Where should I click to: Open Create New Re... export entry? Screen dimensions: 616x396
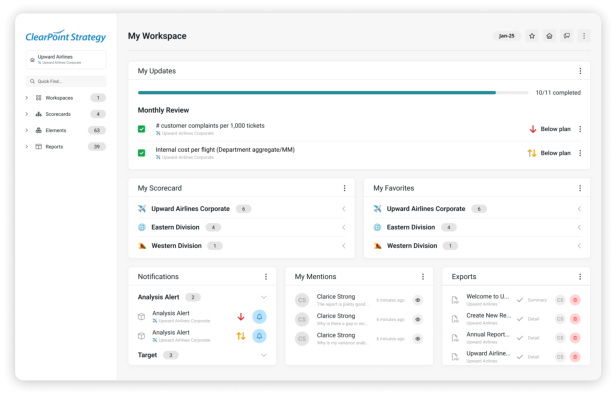coord(488,315)
